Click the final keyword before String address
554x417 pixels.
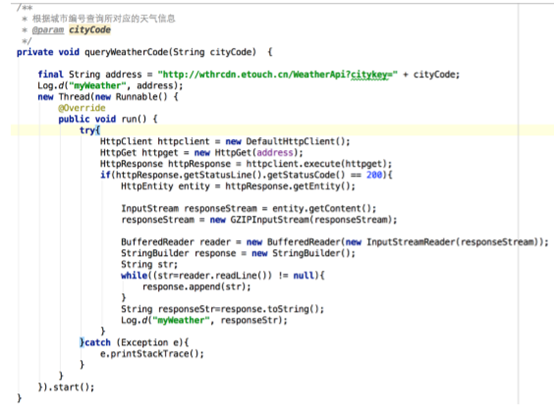(50, 75)
